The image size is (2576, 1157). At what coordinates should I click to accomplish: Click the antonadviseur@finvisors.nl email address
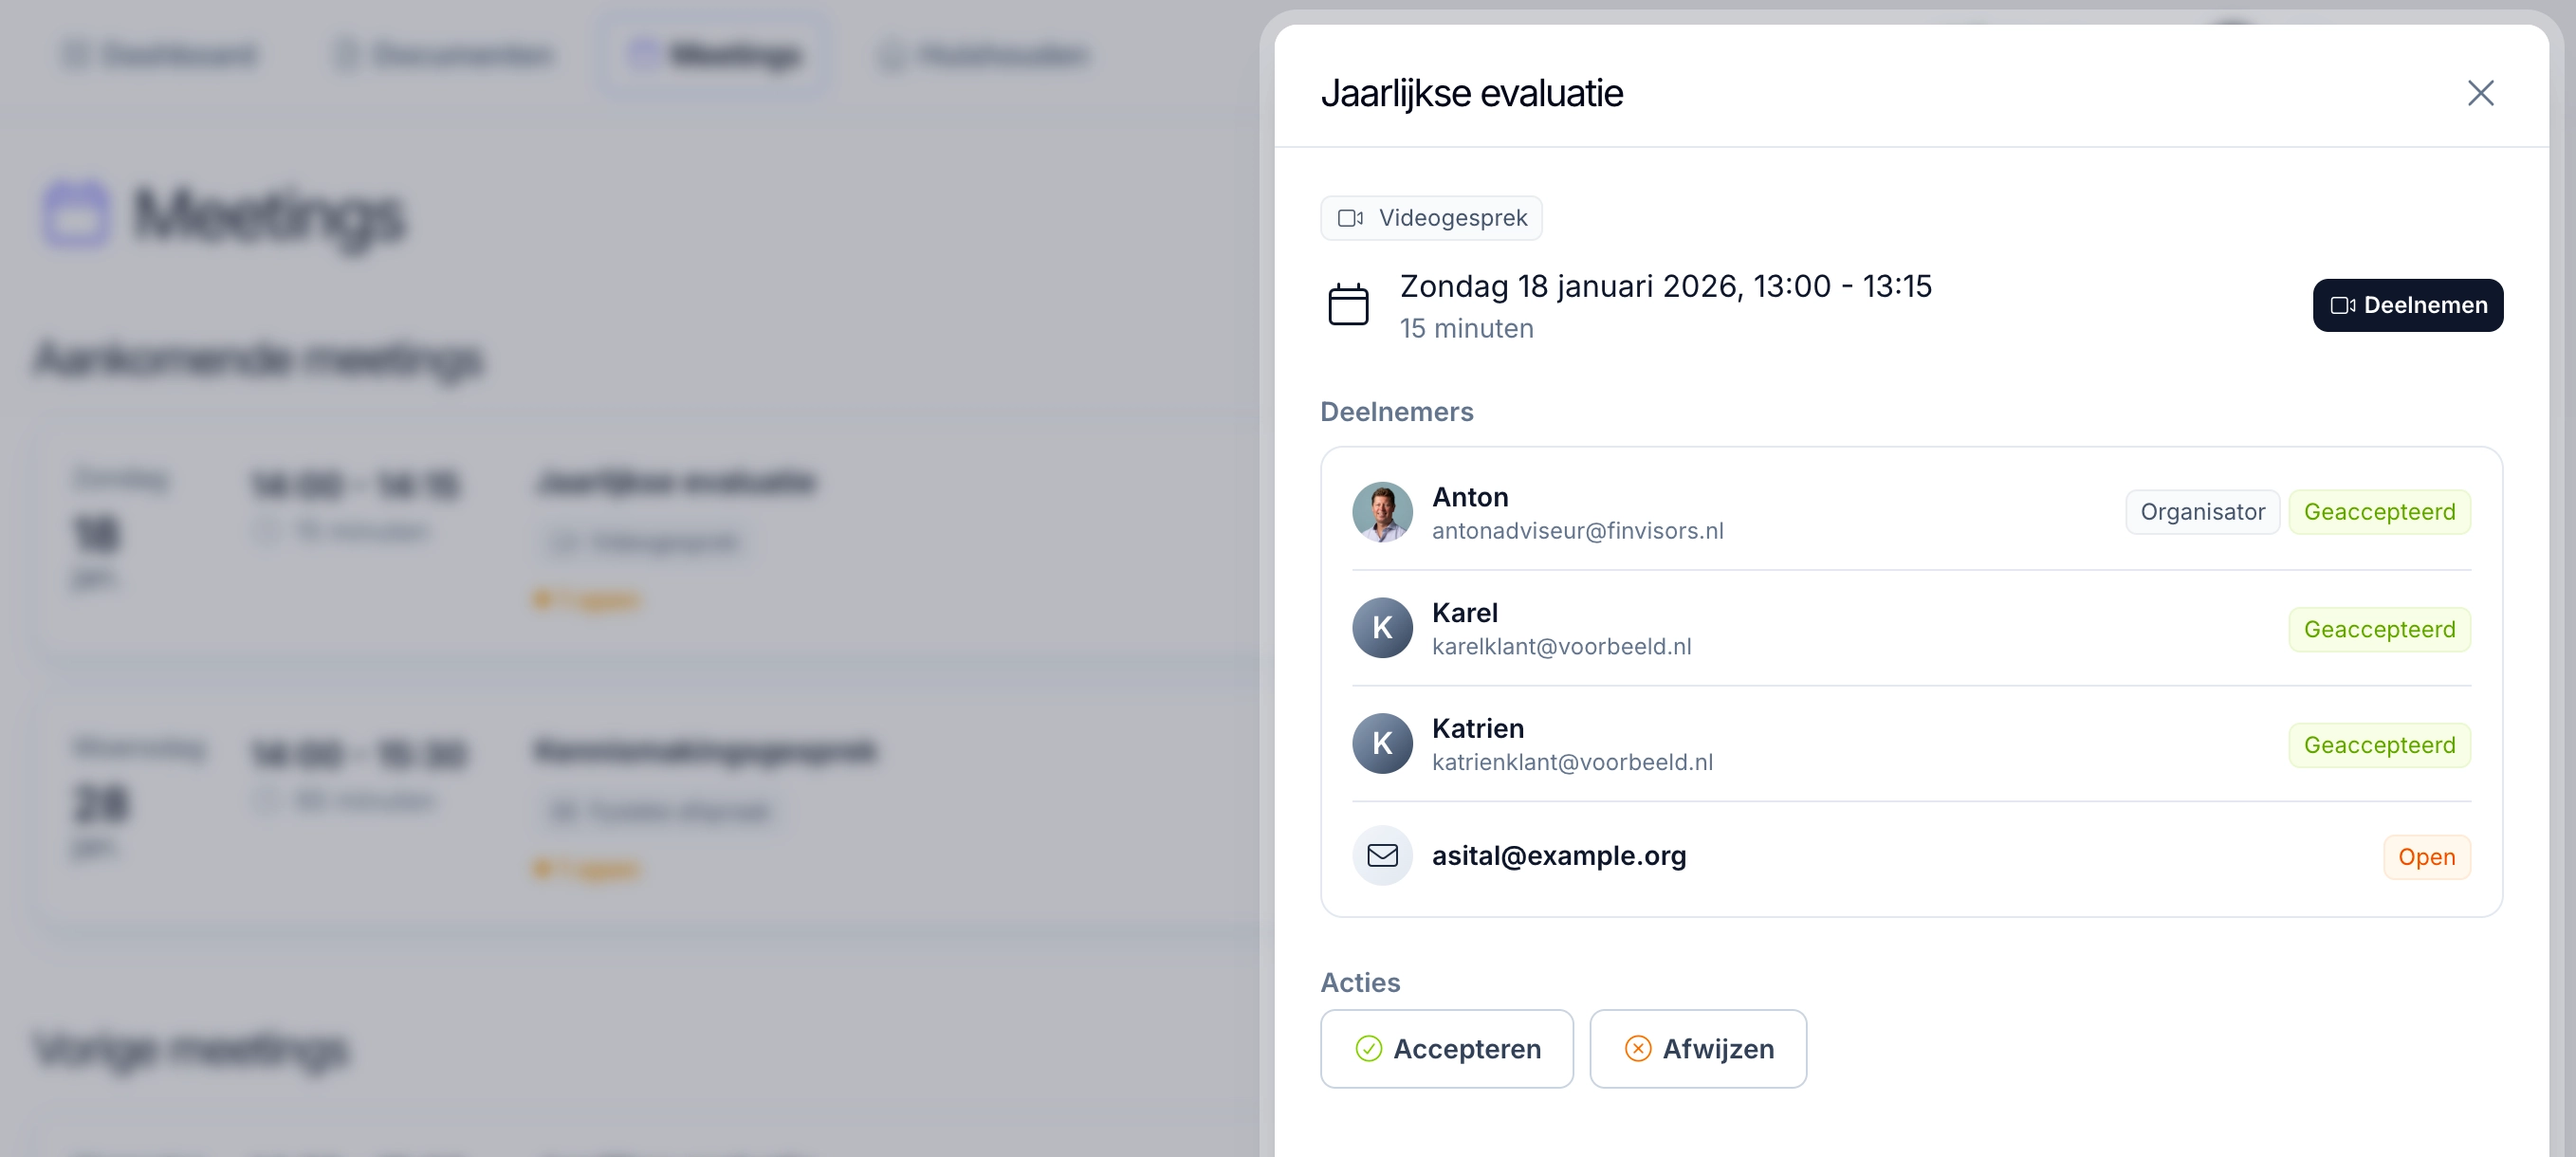coord(1577,531)
